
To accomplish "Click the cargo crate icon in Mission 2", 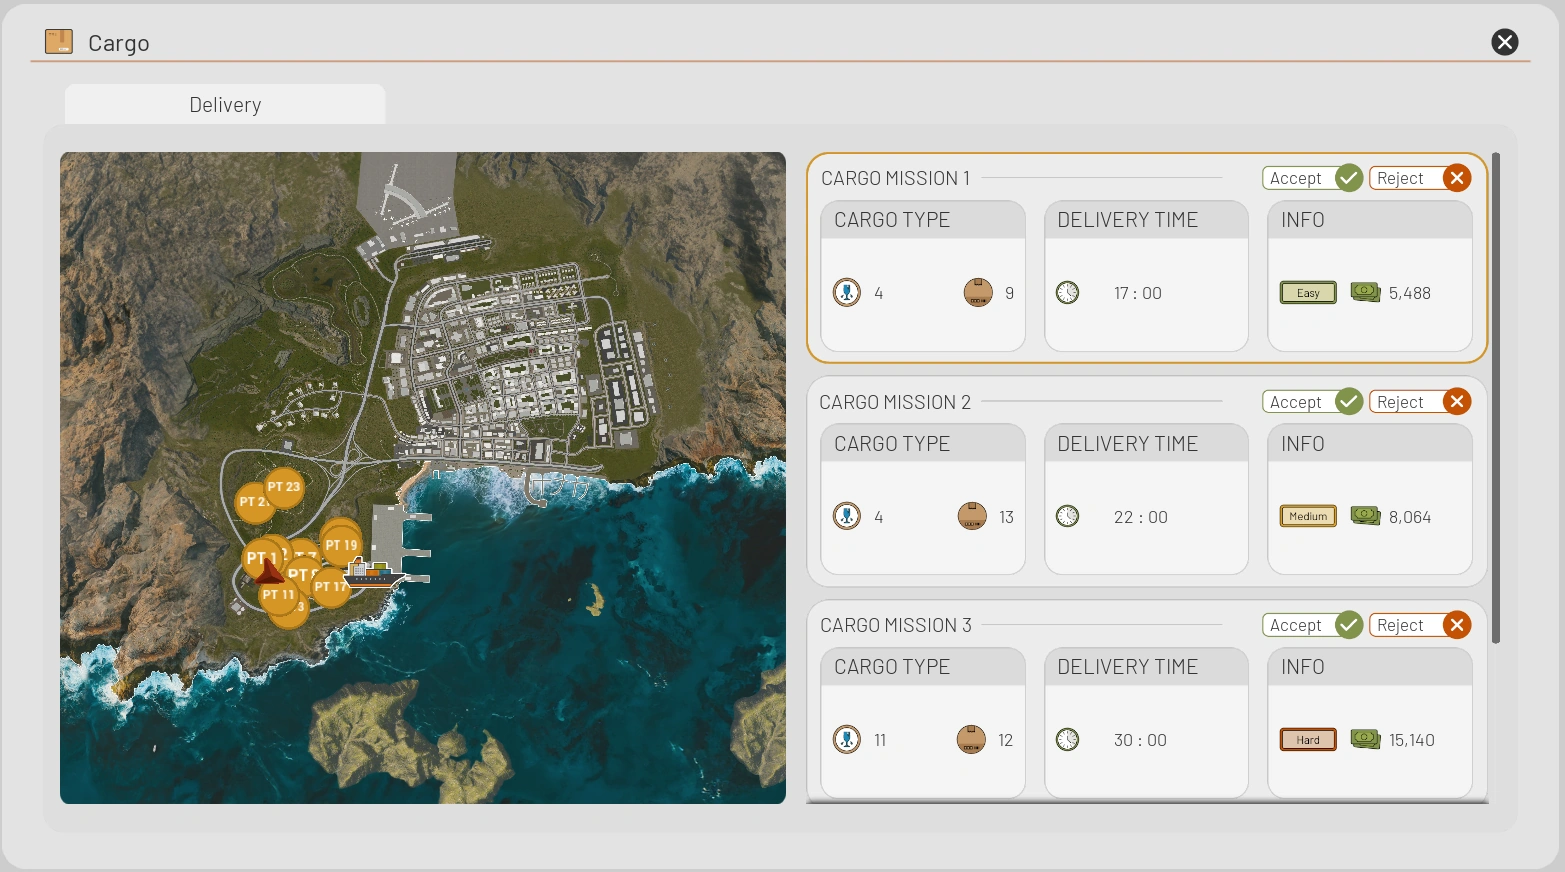I will point(972,517).
